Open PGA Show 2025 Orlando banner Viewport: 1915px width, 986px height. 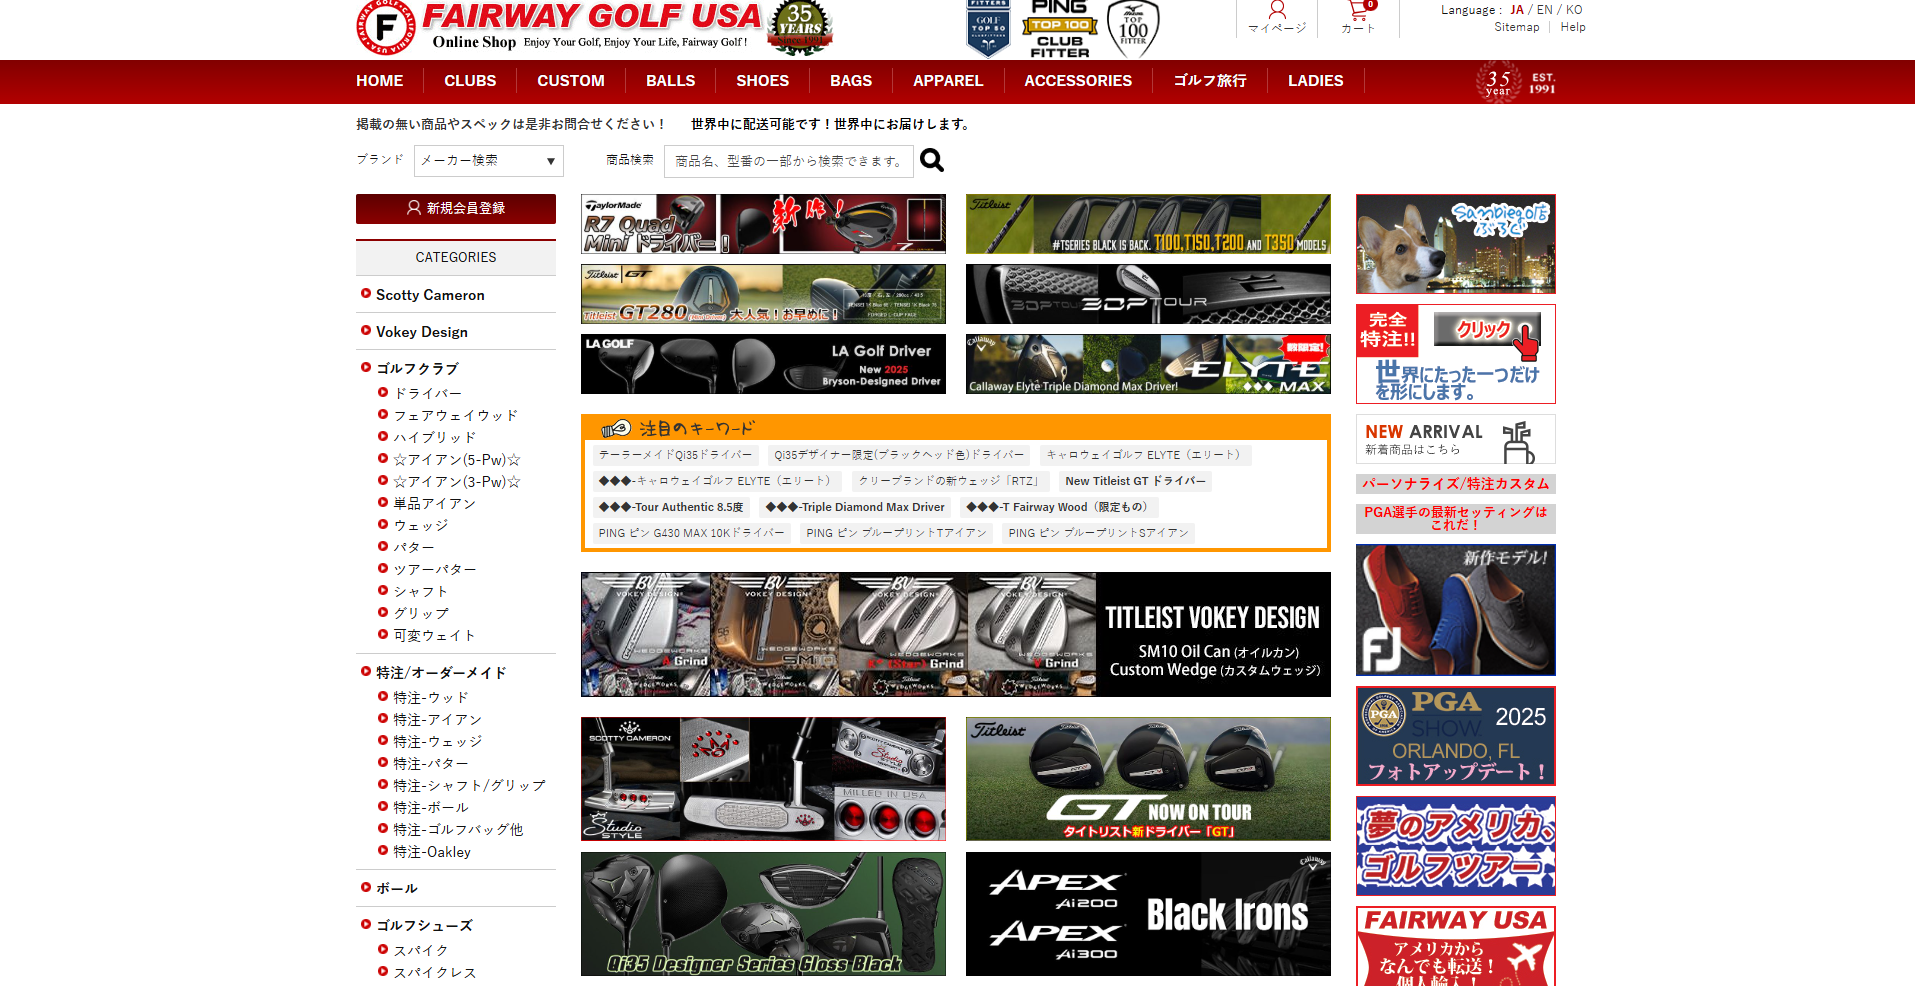[x=1456, y=736]
